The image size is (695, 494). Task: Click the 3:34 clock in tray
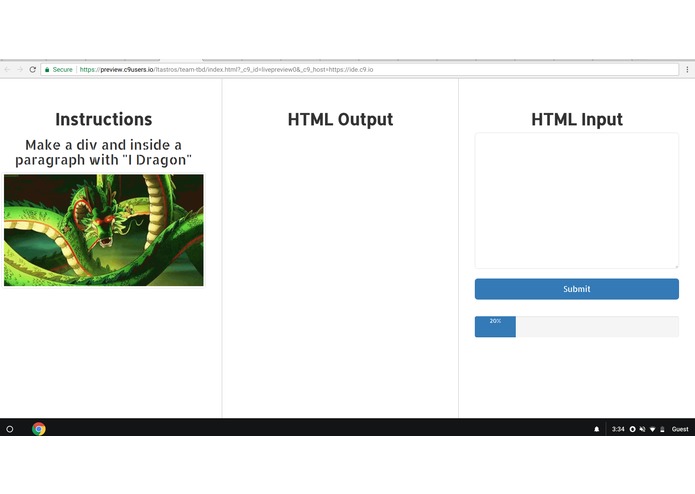click(618, 429)
